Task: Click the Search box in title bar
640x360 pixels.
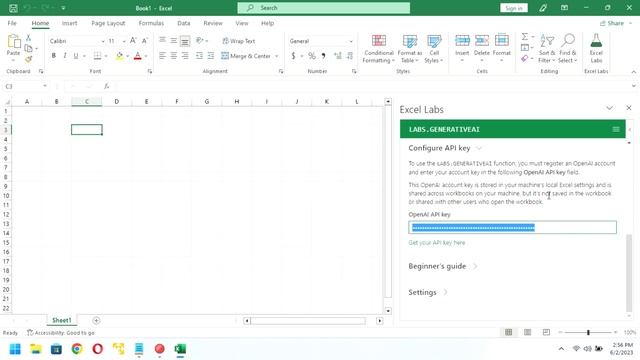Action: 324,8
